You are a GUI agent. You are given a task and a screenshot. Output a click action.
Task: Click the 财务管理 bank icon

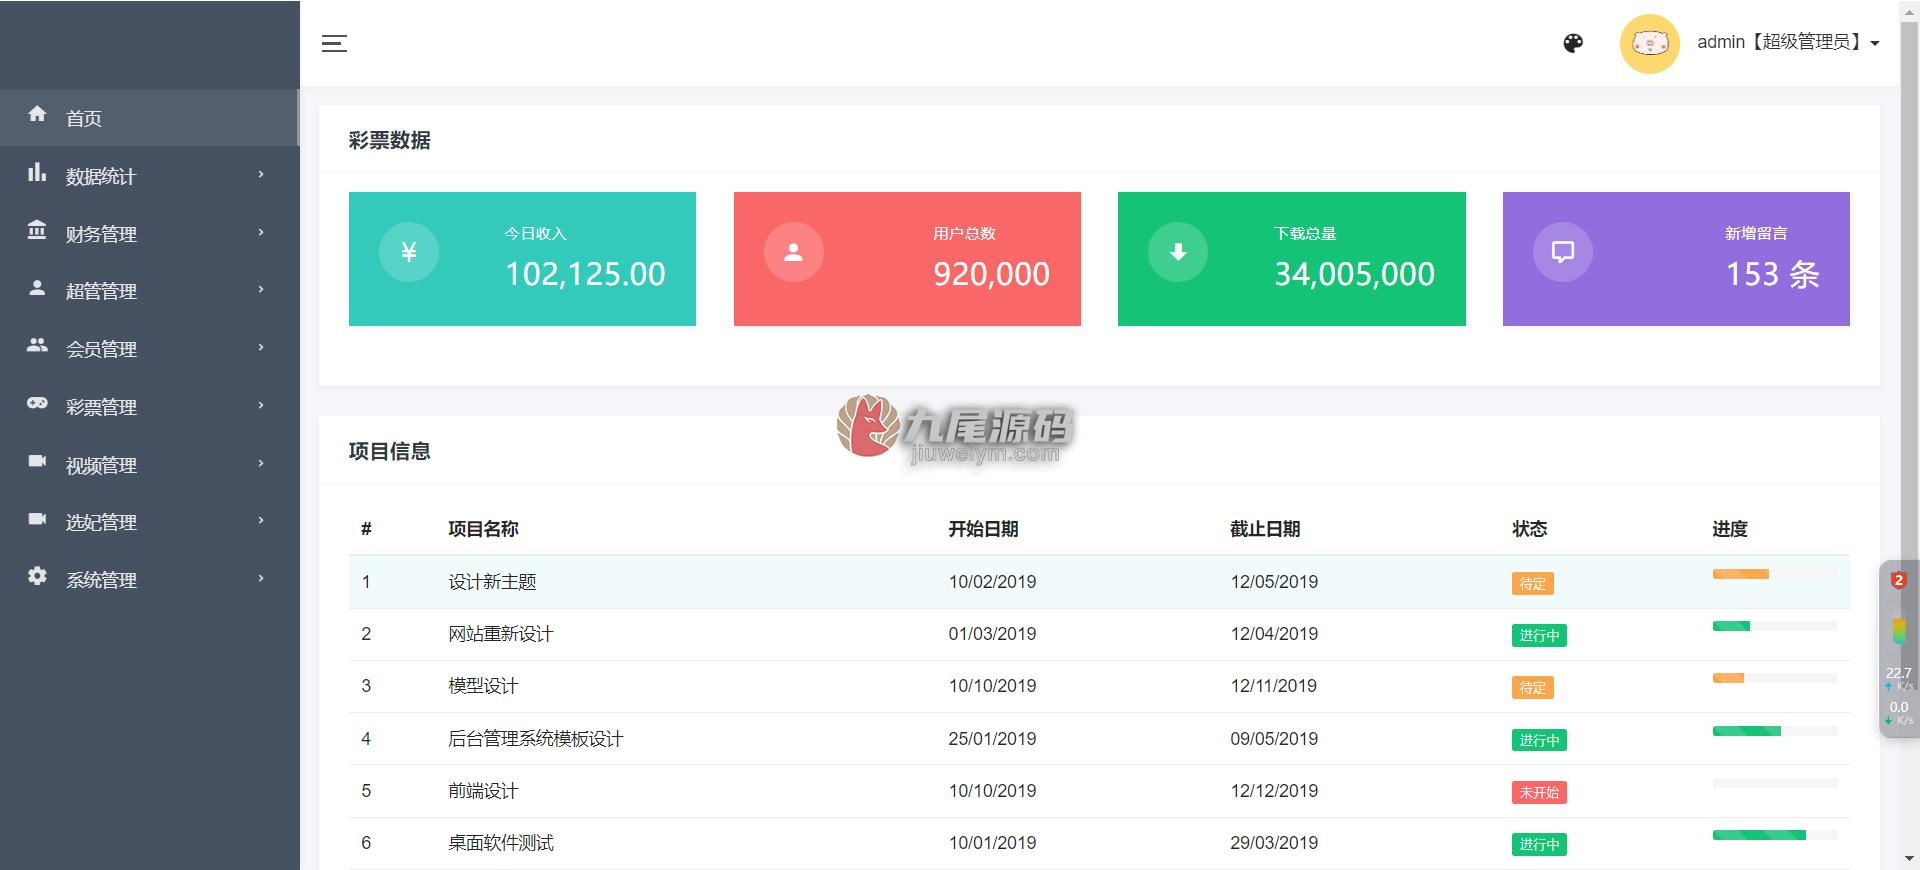(37, 230)
